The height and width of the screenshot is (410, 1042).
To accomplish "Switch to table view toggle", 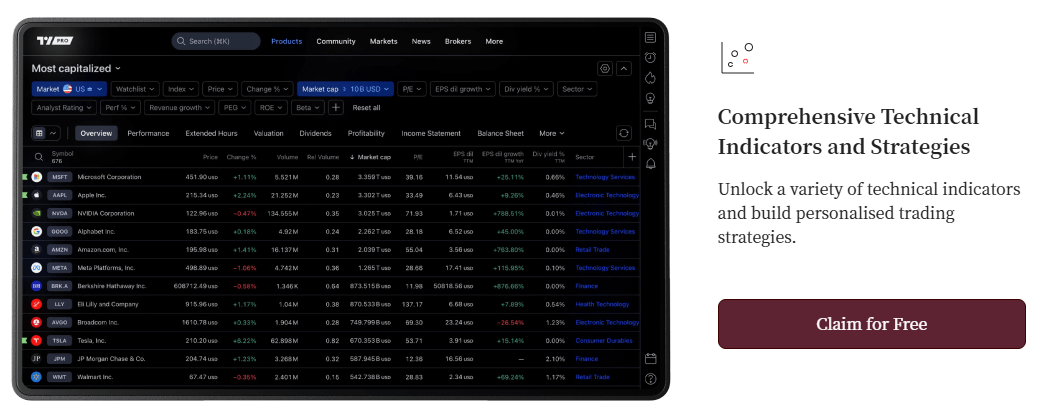I will [x=39, y=133].
